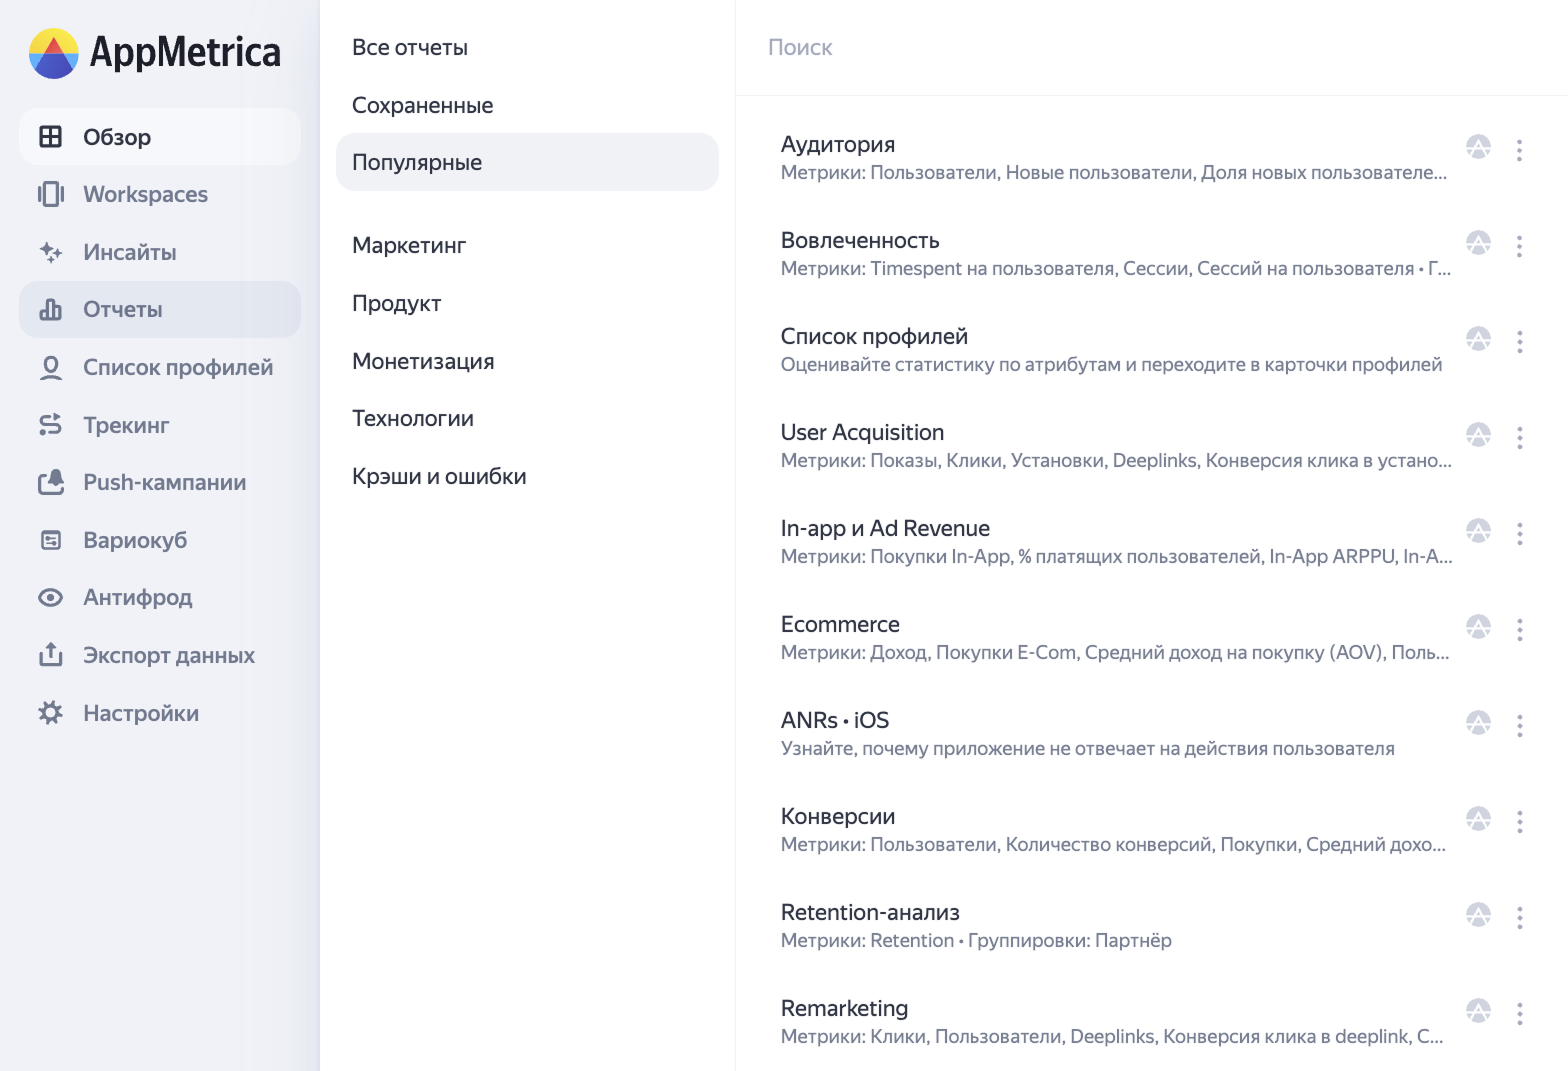Open Трекинг section in sidebar
Image resolution: width=1568 pixels, height=1071 pixels.
126,425
